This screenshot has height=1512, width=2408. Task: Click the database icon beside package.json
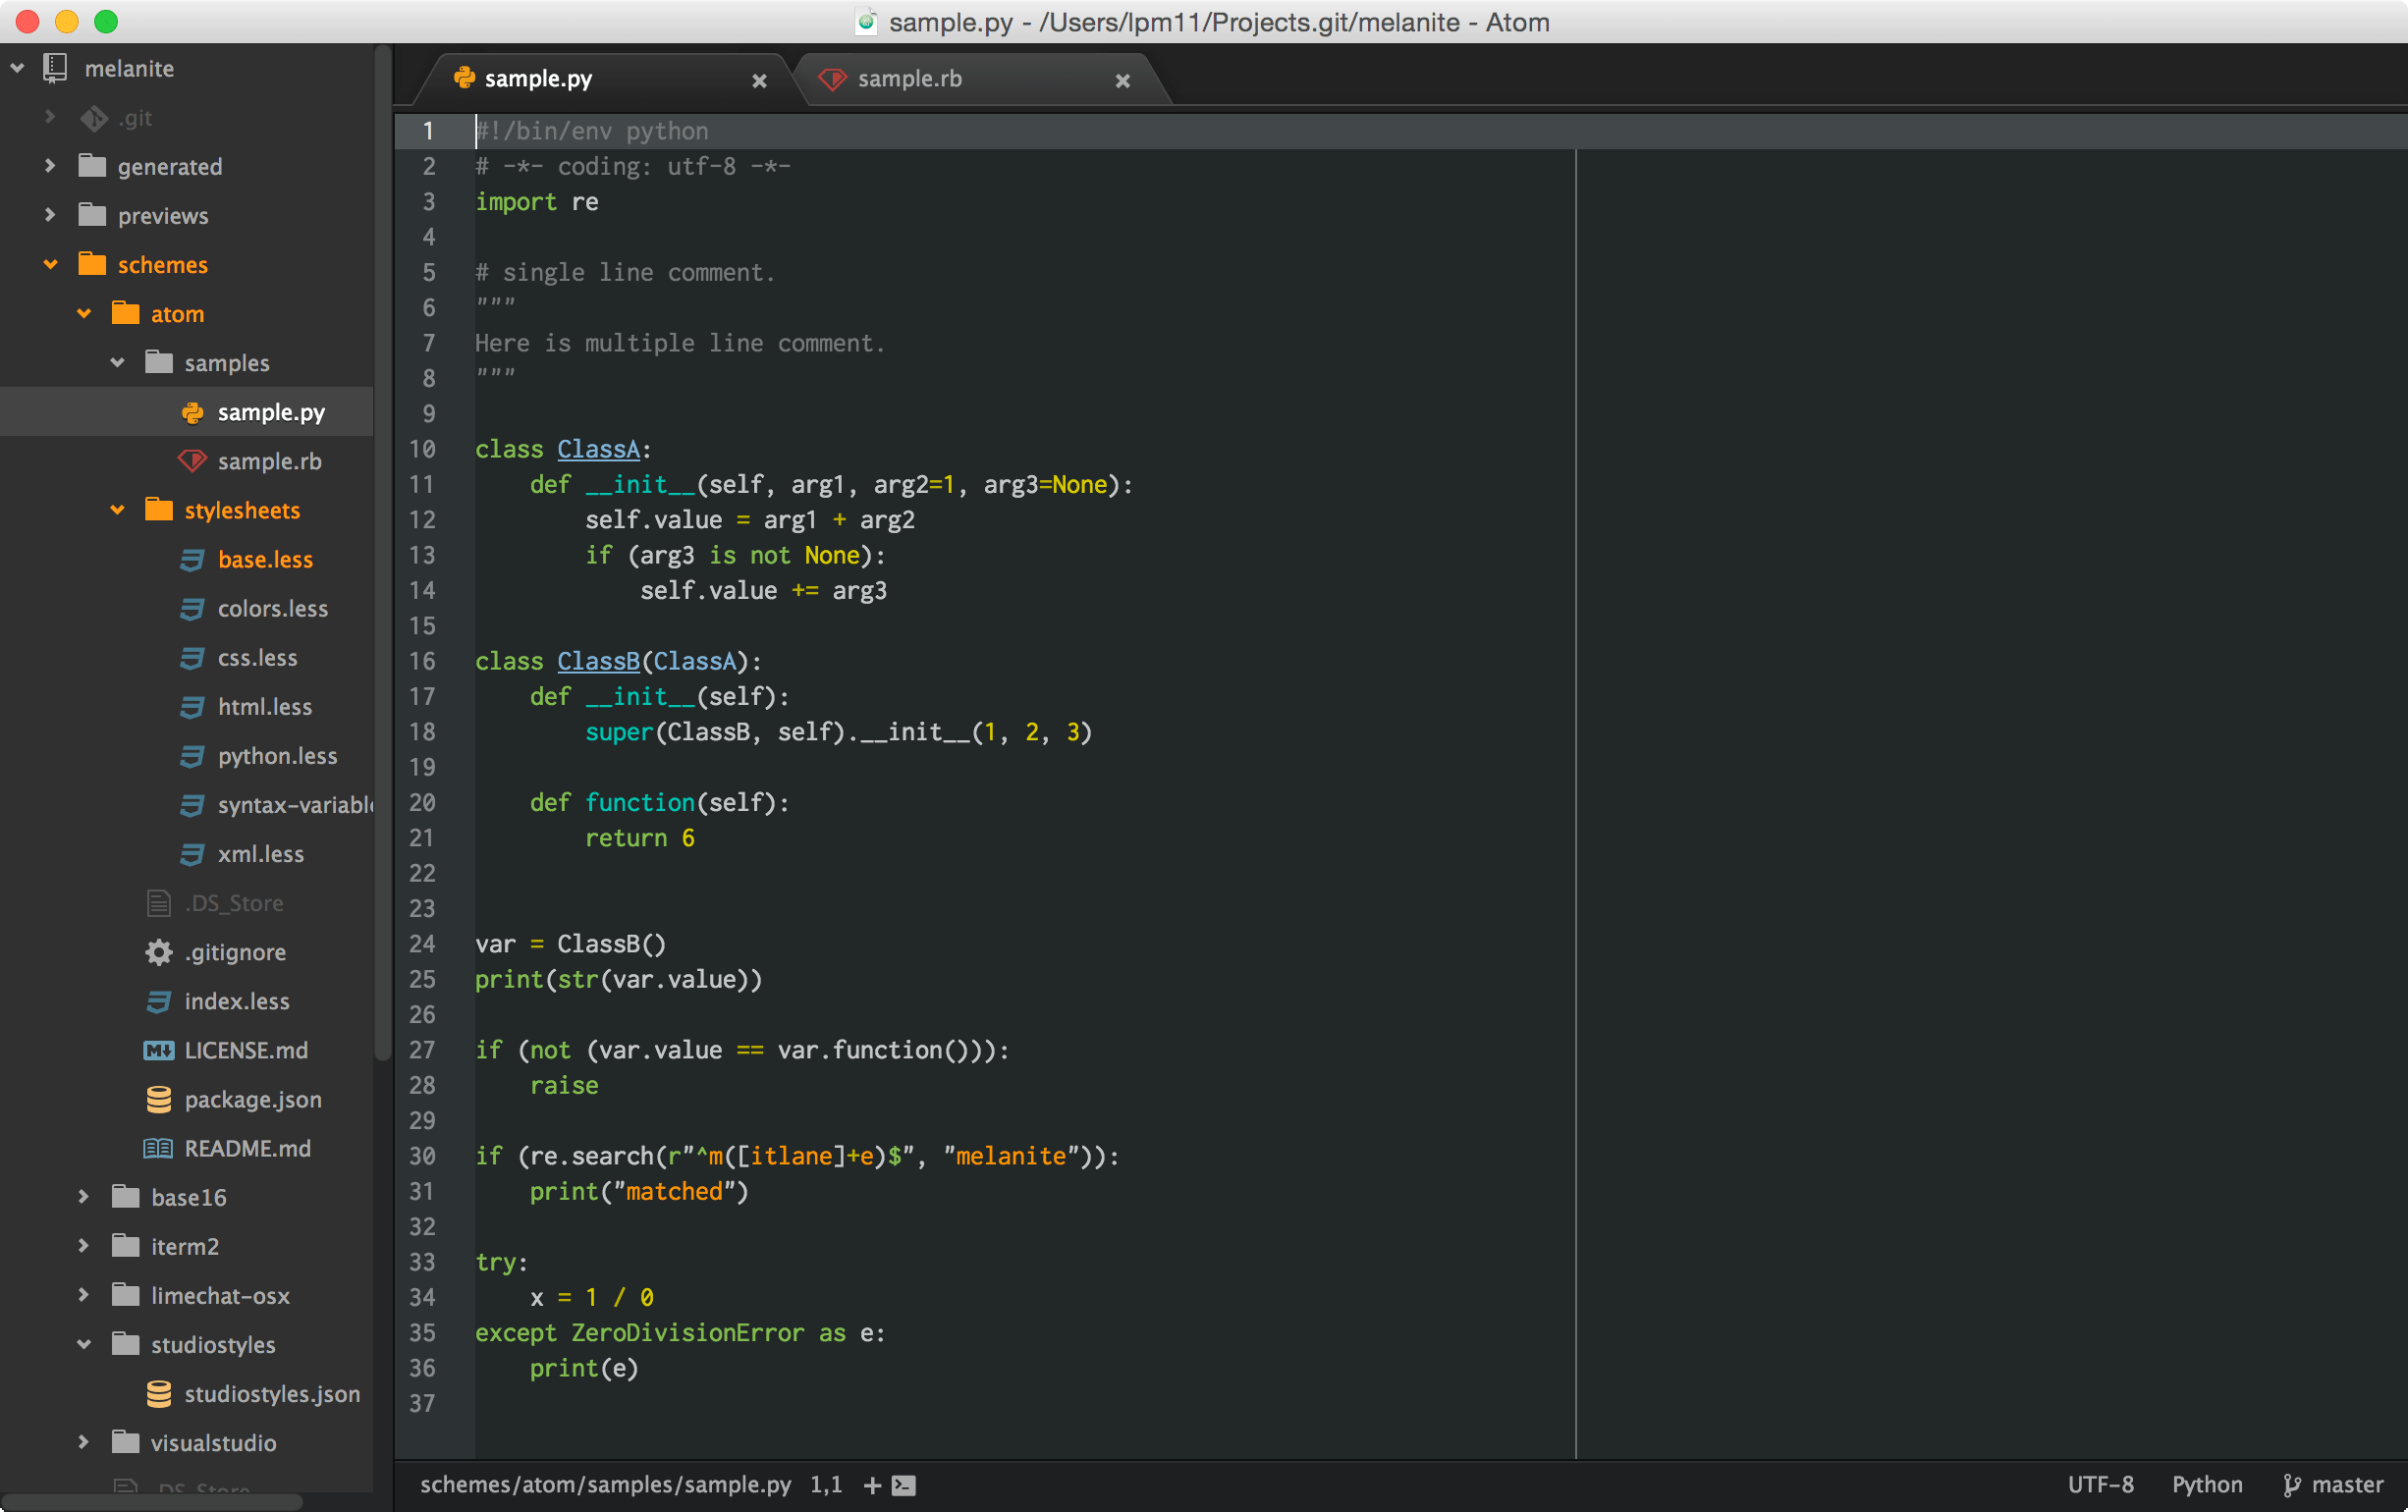point(159,1099)
